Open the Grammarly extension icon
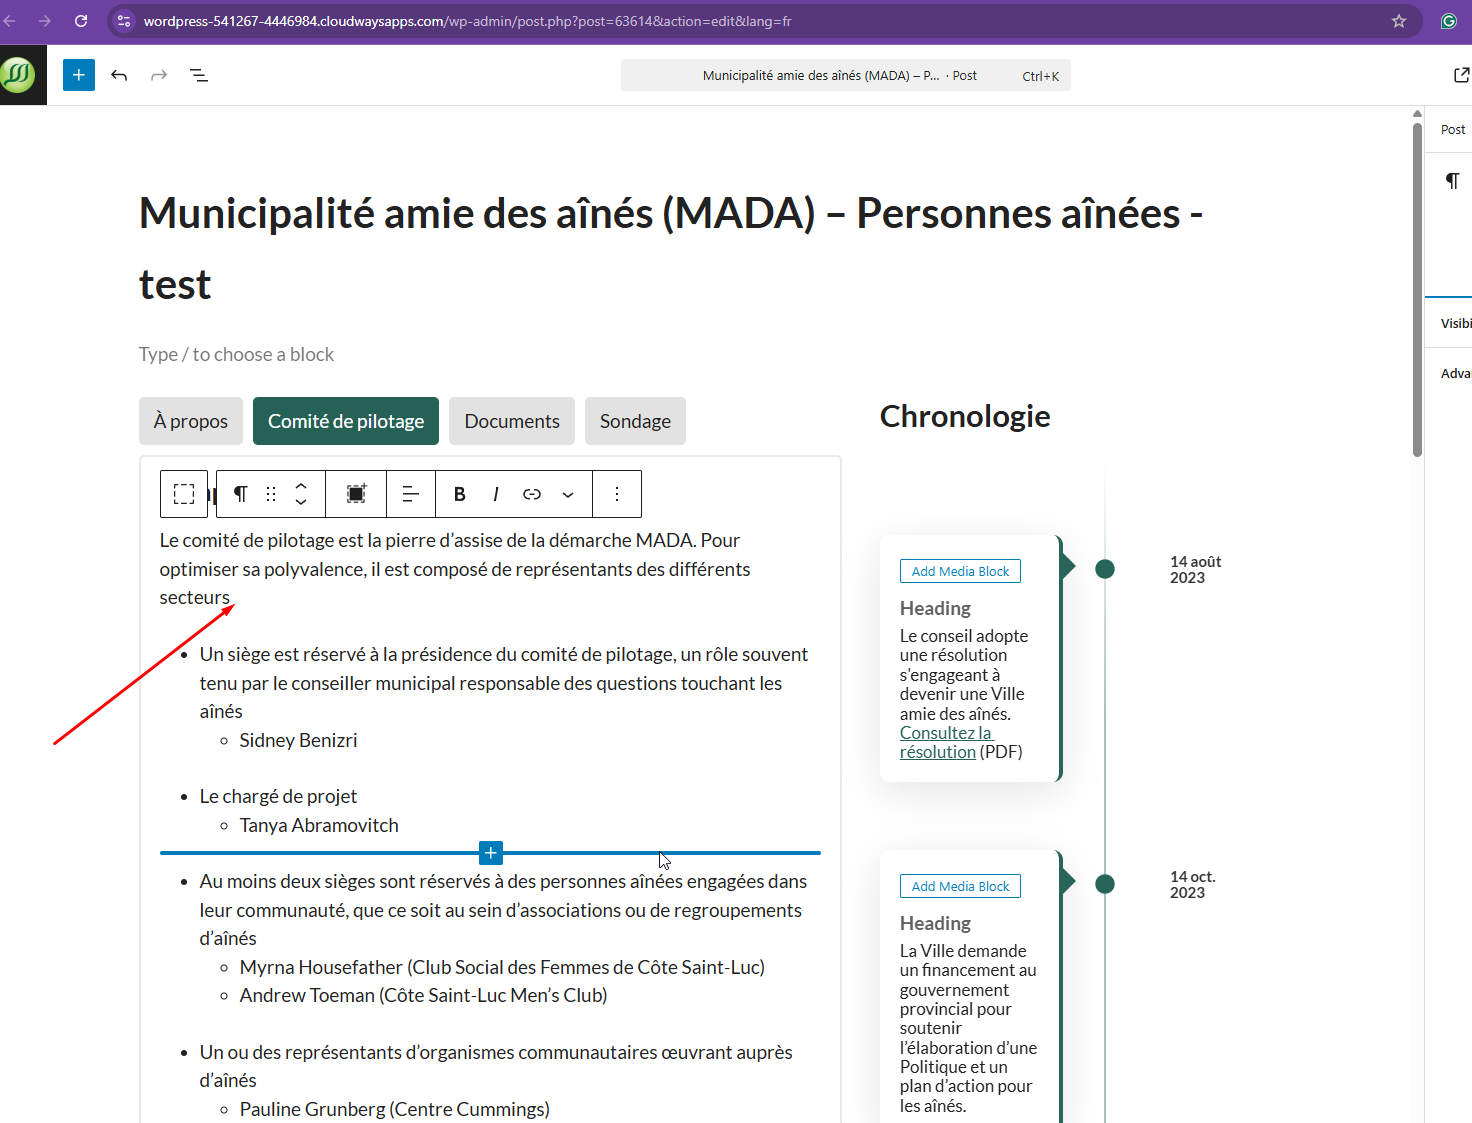This screenshot has height=1123, width=1472. [1449, 21]
